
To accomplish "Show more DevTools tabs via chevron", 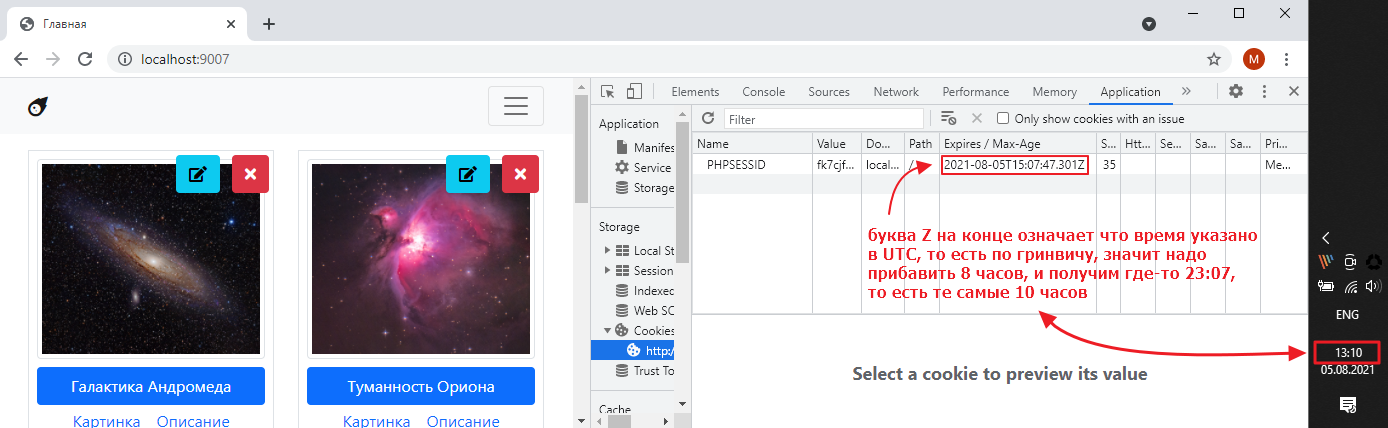I will 1187,92.
